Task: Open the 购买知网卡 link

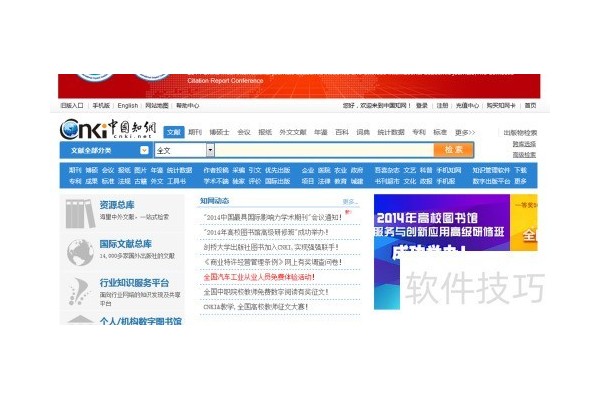Action: (501, 105)
